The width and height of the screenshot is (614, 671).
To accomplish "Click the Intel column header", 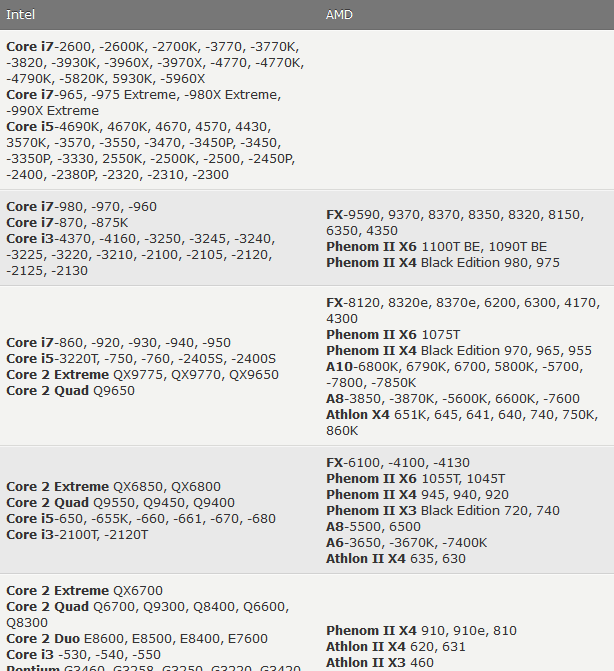I will coord(20,15).
